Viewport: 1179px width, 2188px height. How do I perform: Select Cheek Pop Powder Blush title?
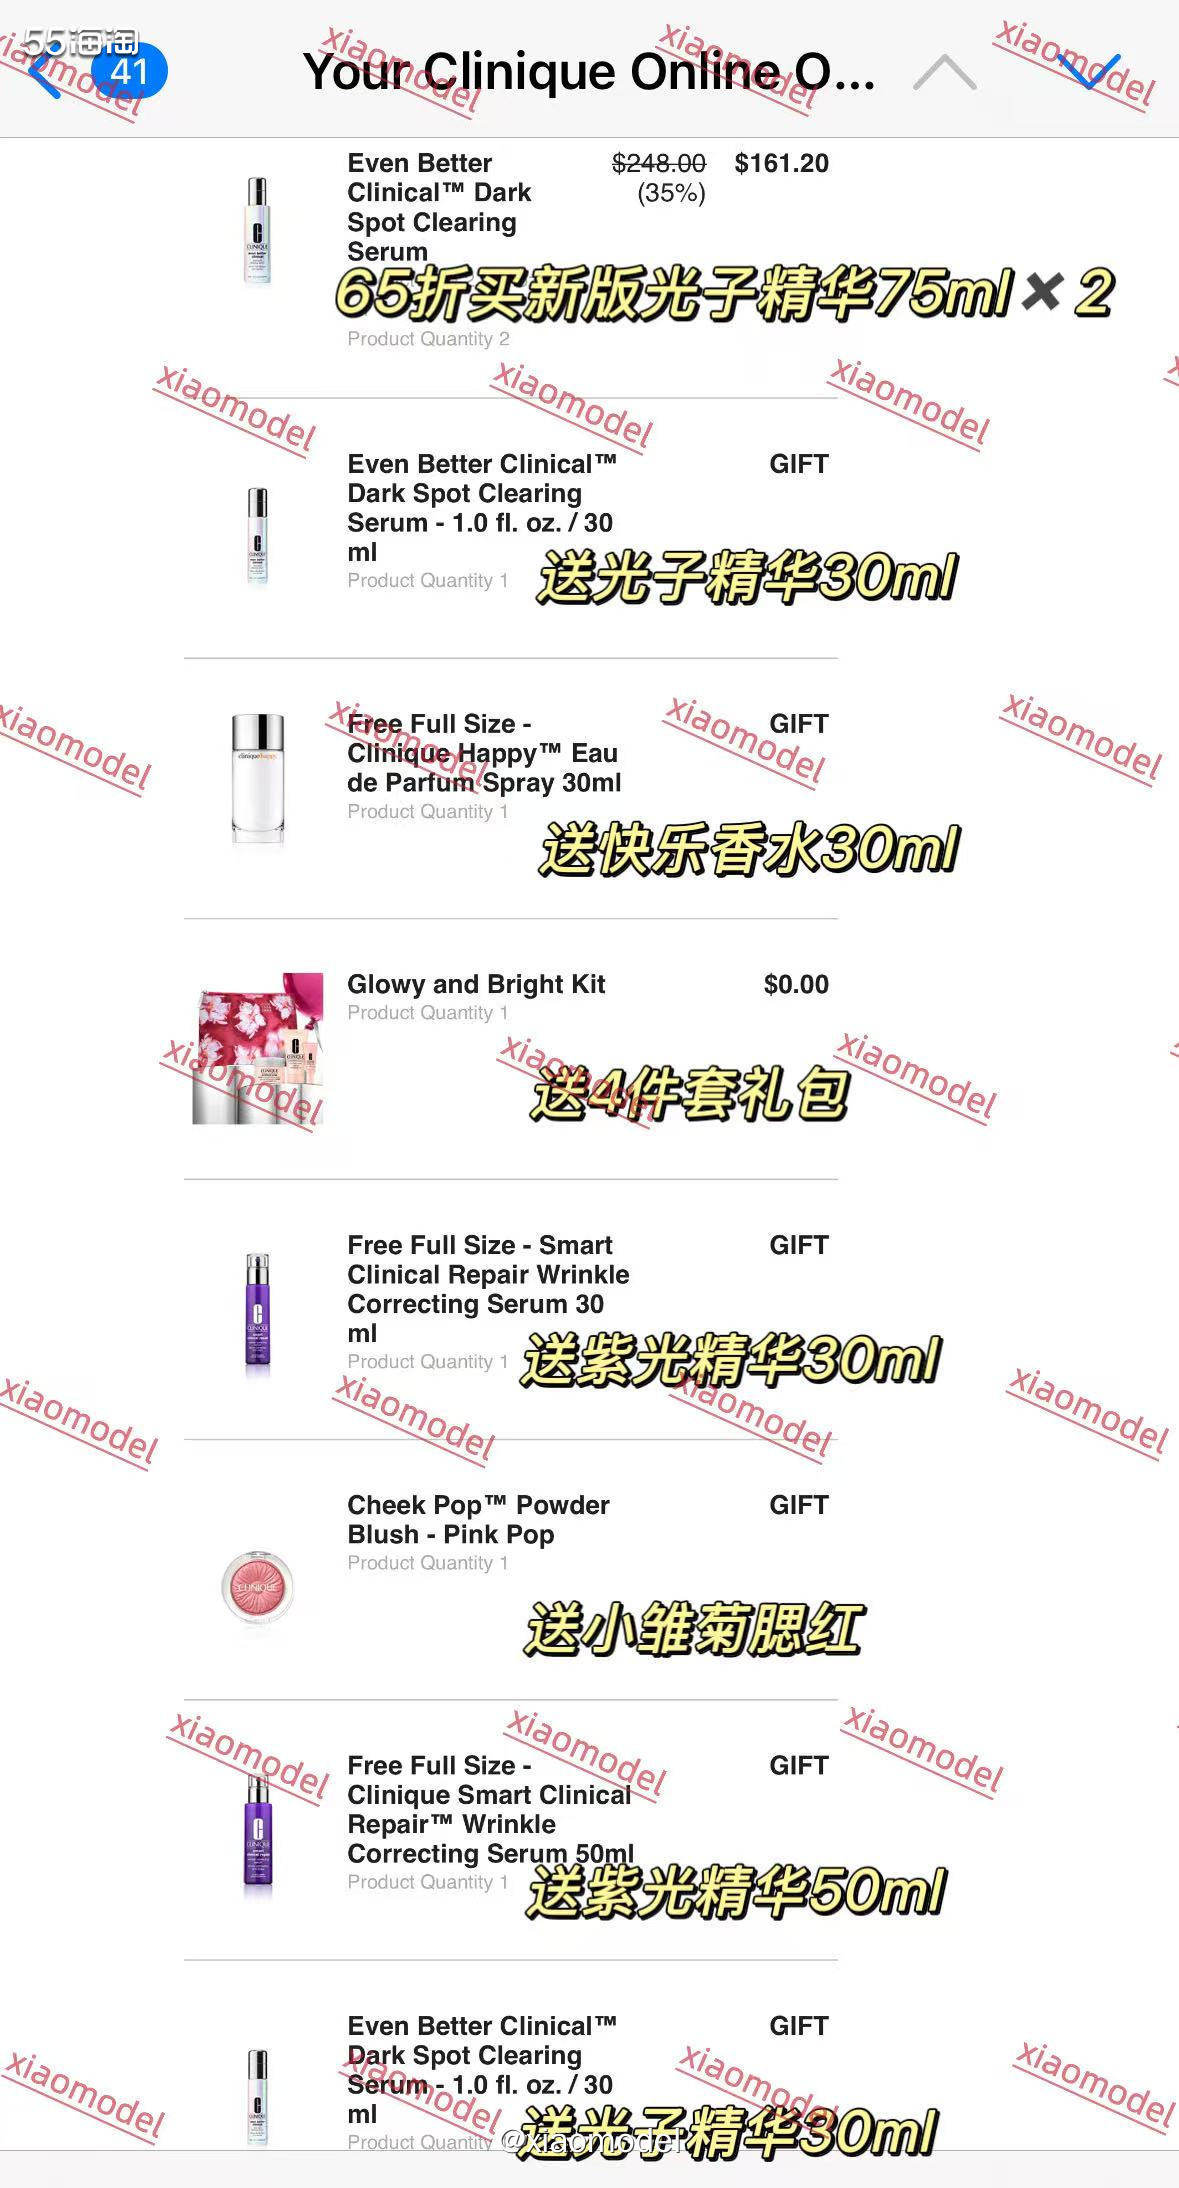click(x=478, y=1519)
